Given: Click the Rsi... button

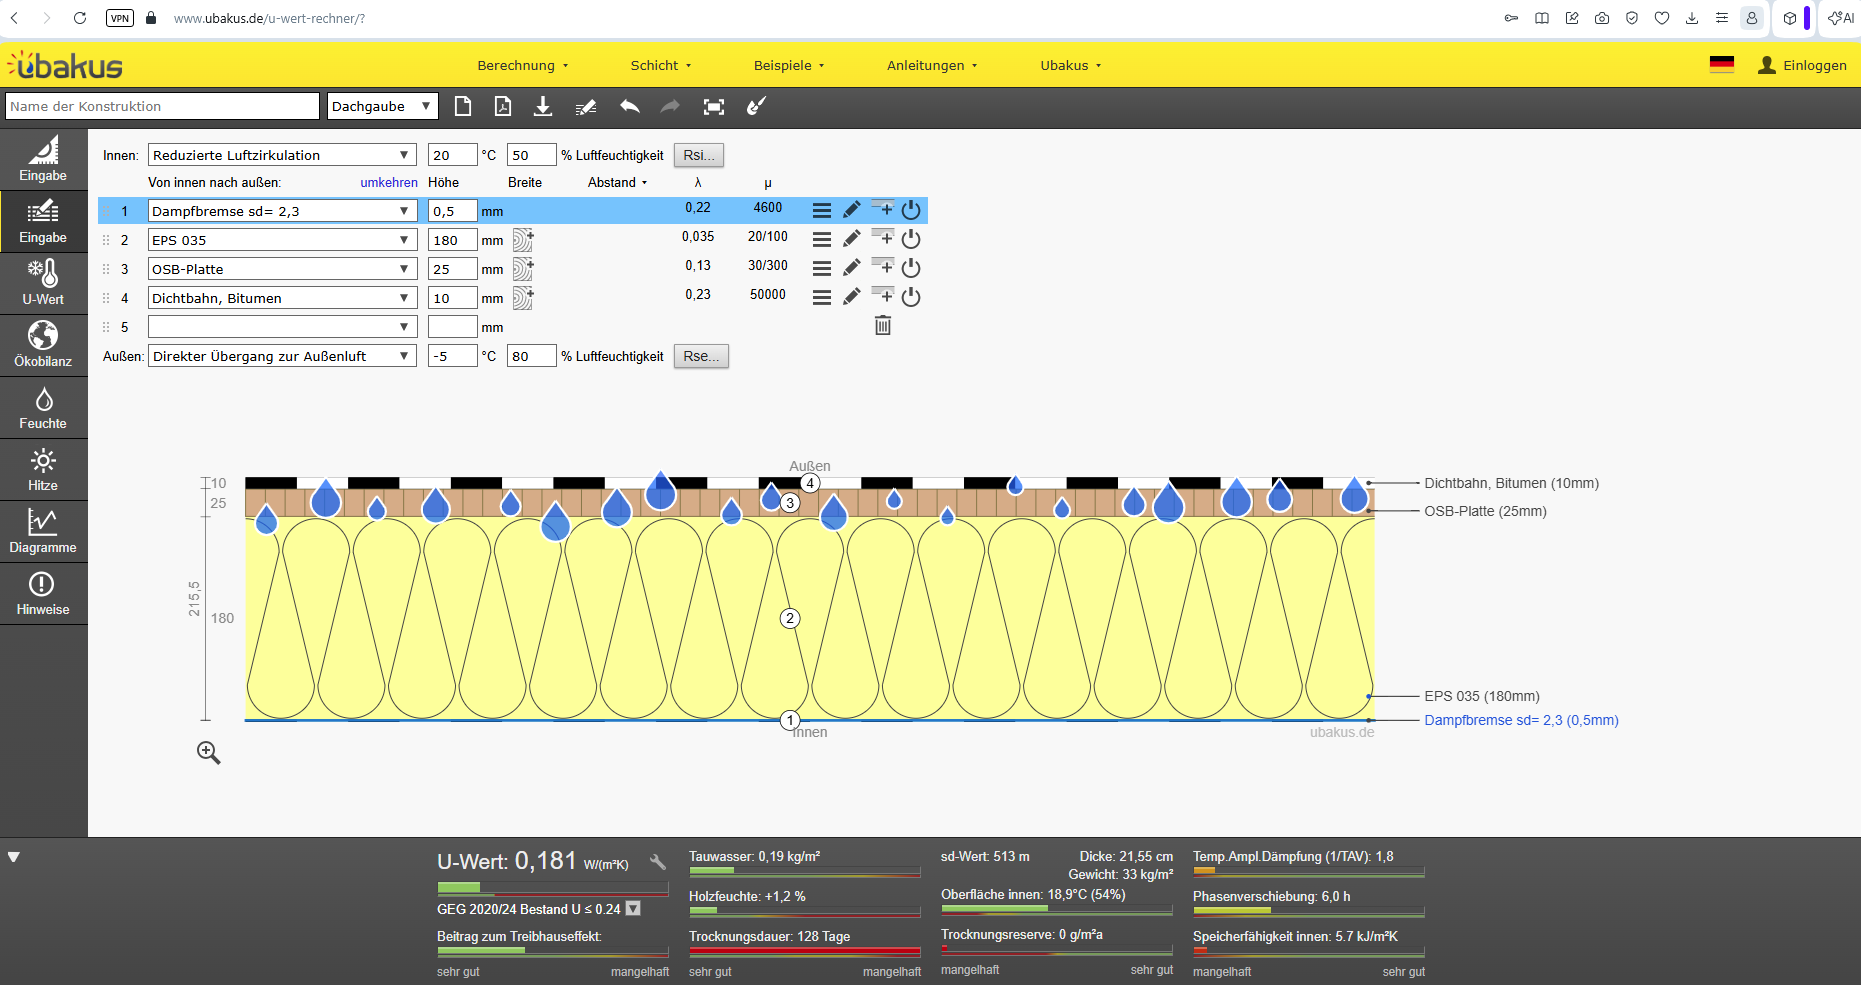Looking at the screenshot, I should point(698,155).
